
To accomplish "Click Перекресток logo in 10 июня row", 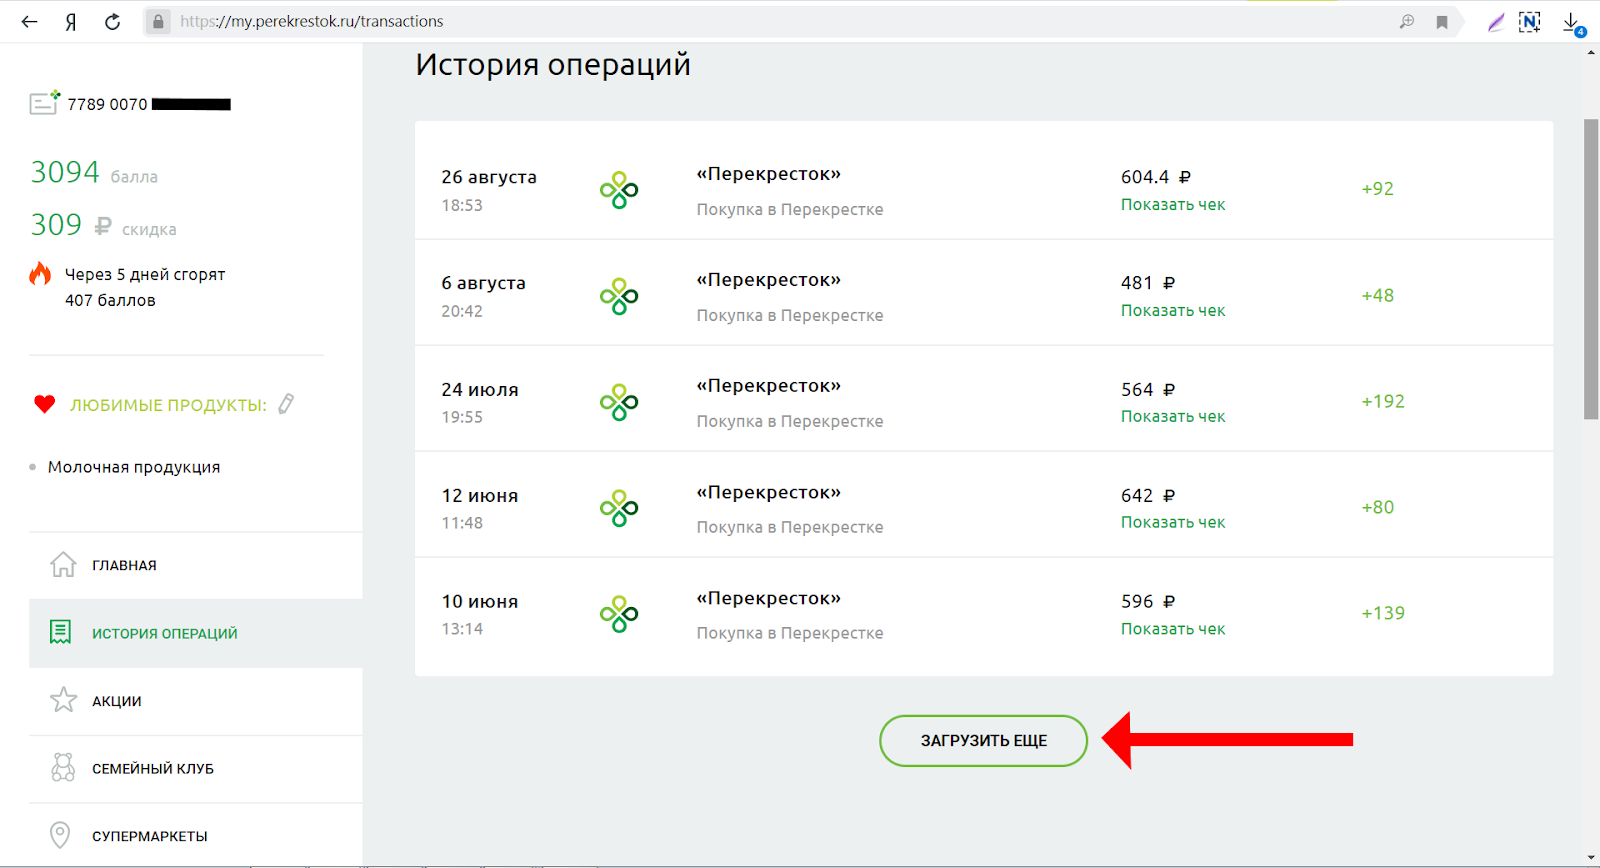I will [x=619, y=614].
